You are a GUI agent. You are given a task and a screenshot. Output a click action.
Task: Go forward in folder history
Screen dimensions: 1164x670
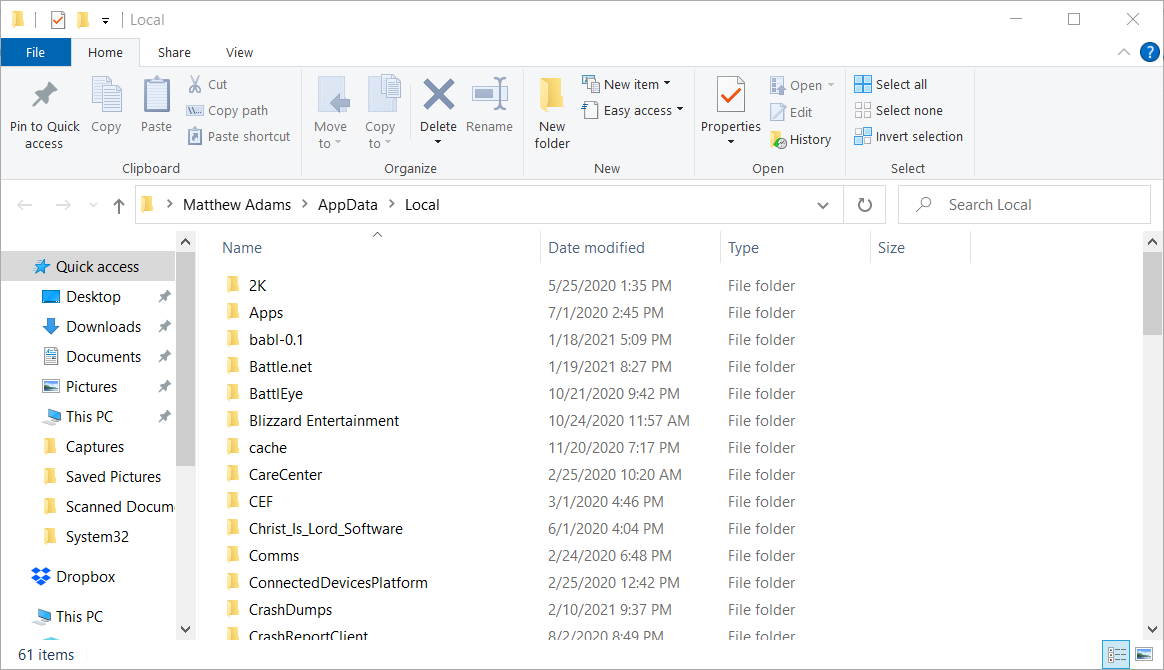pyautogui.click(x=63, y=205)
